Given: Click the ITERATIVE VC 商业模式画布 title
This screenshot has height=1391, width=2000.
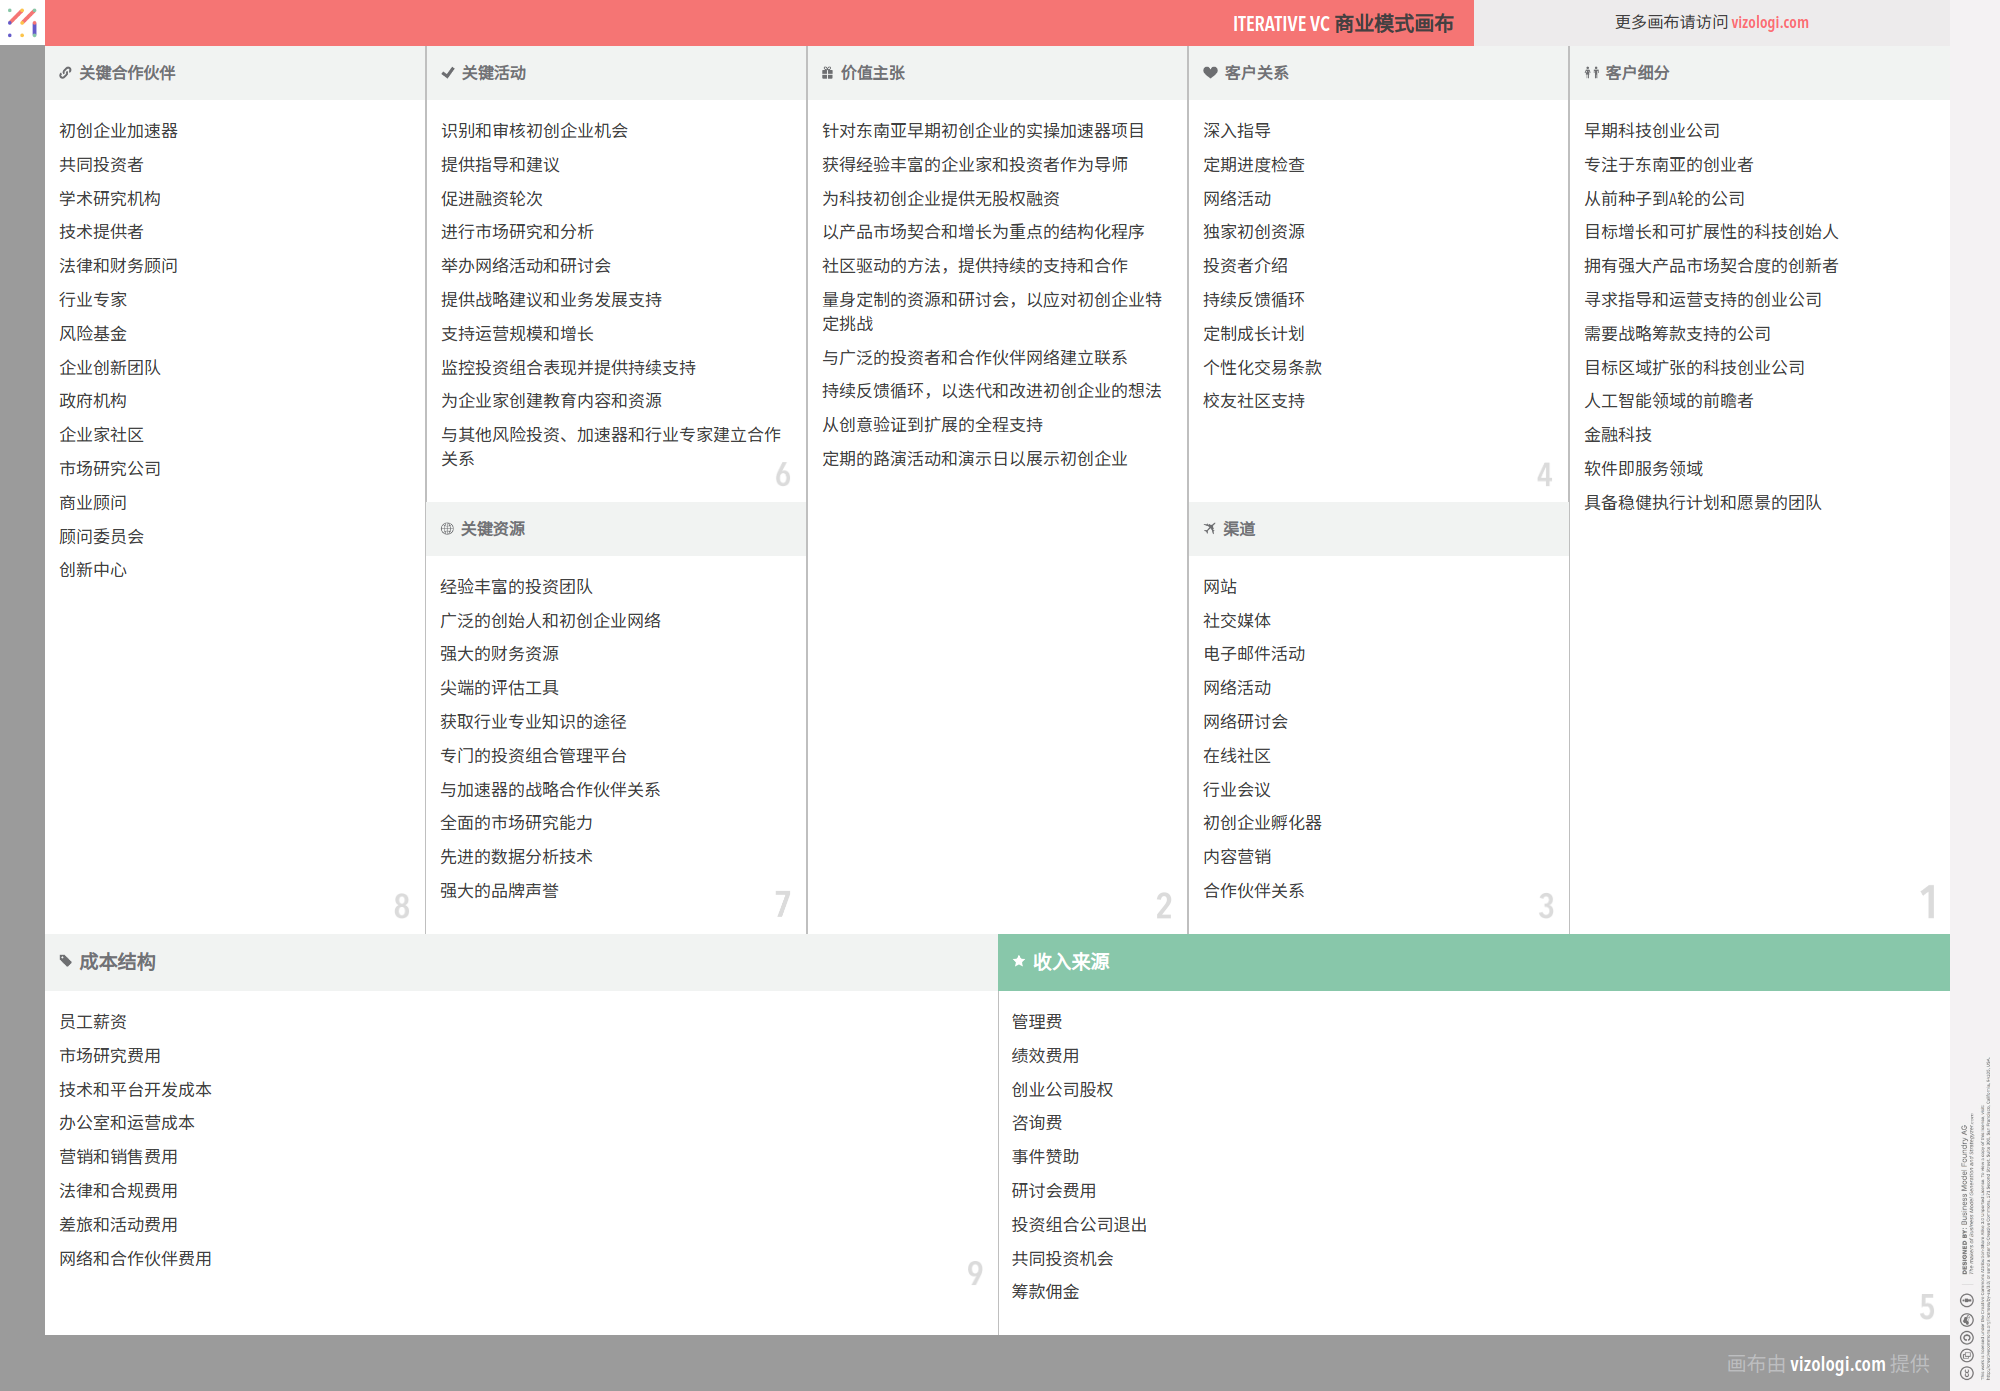Looking at the screenshot, I should click(1342, 23).
